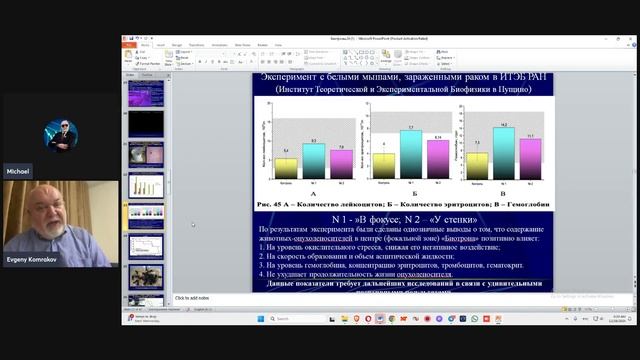Open the Animations ribbon tab
Image resolution: width=640 pixels, height=360 pixels.
219,45
